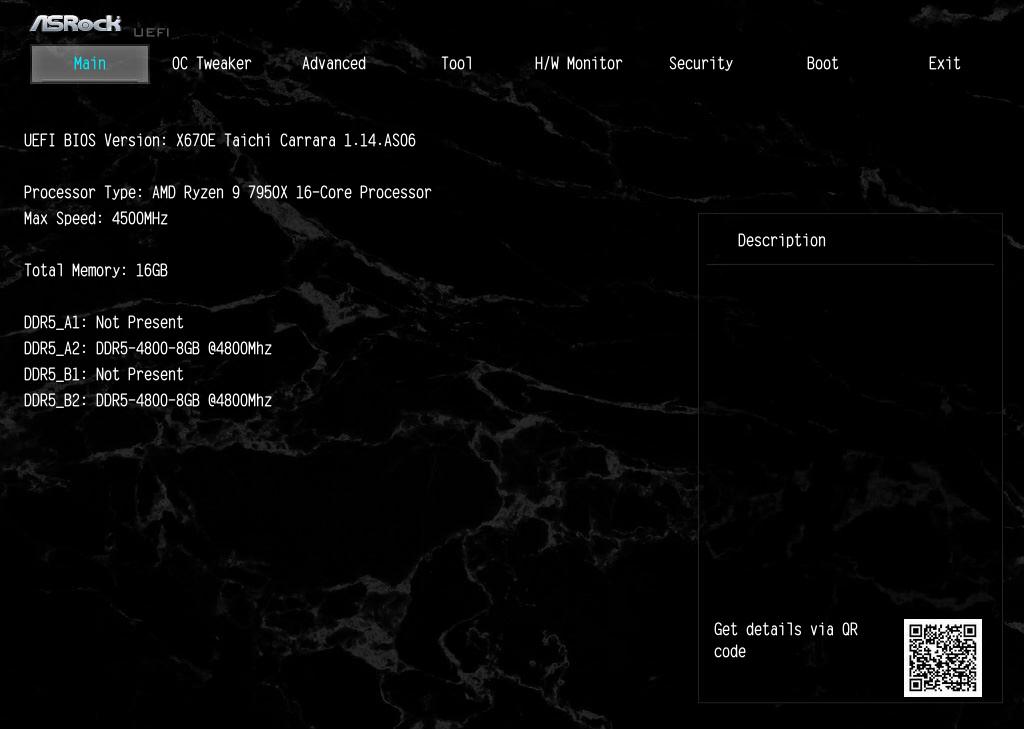This screenshot has height=729, width=1024.
Task: Select the Processor Type line
Action: pos(227,193)
